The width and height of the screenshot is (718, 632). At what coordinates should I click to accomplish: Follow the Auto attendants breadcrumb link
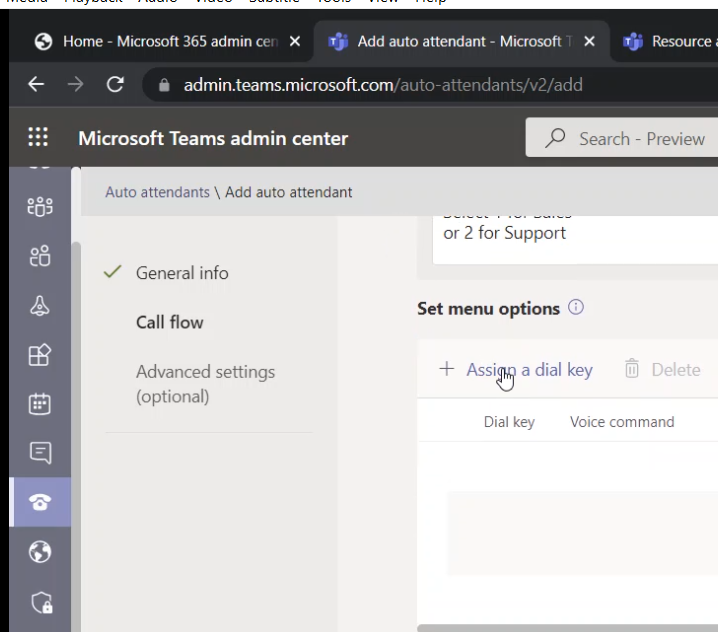pyautogui.click(x=157, y=192)
